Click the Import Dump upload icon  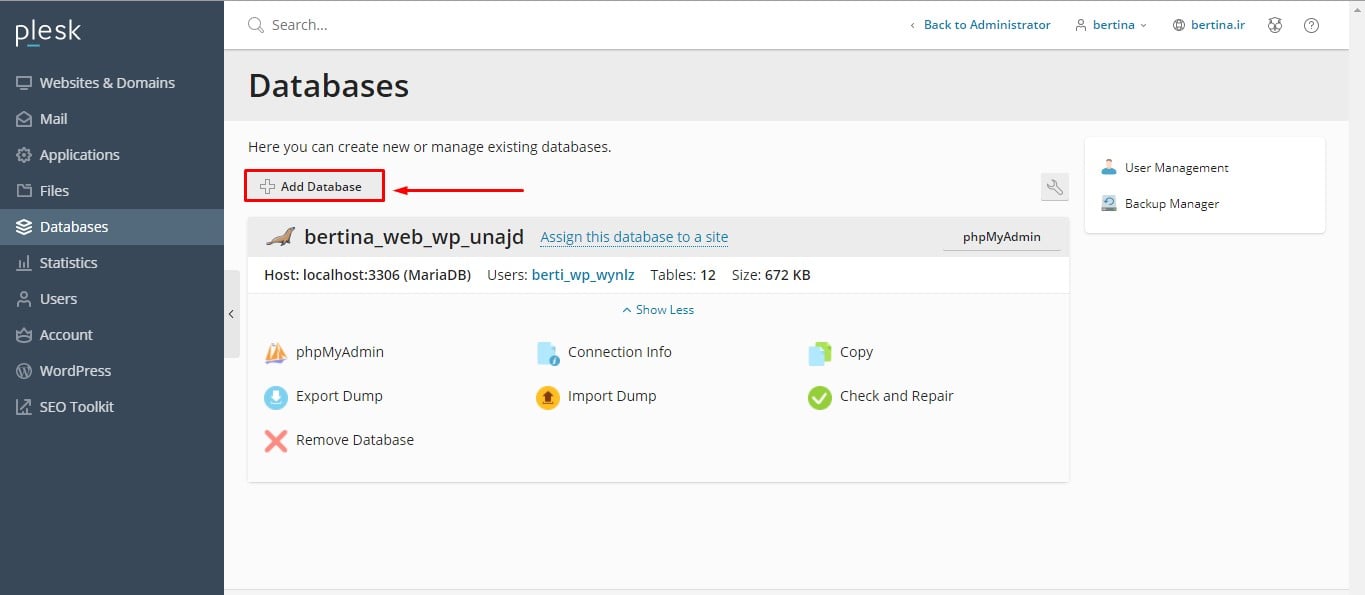tap(548, 397)
